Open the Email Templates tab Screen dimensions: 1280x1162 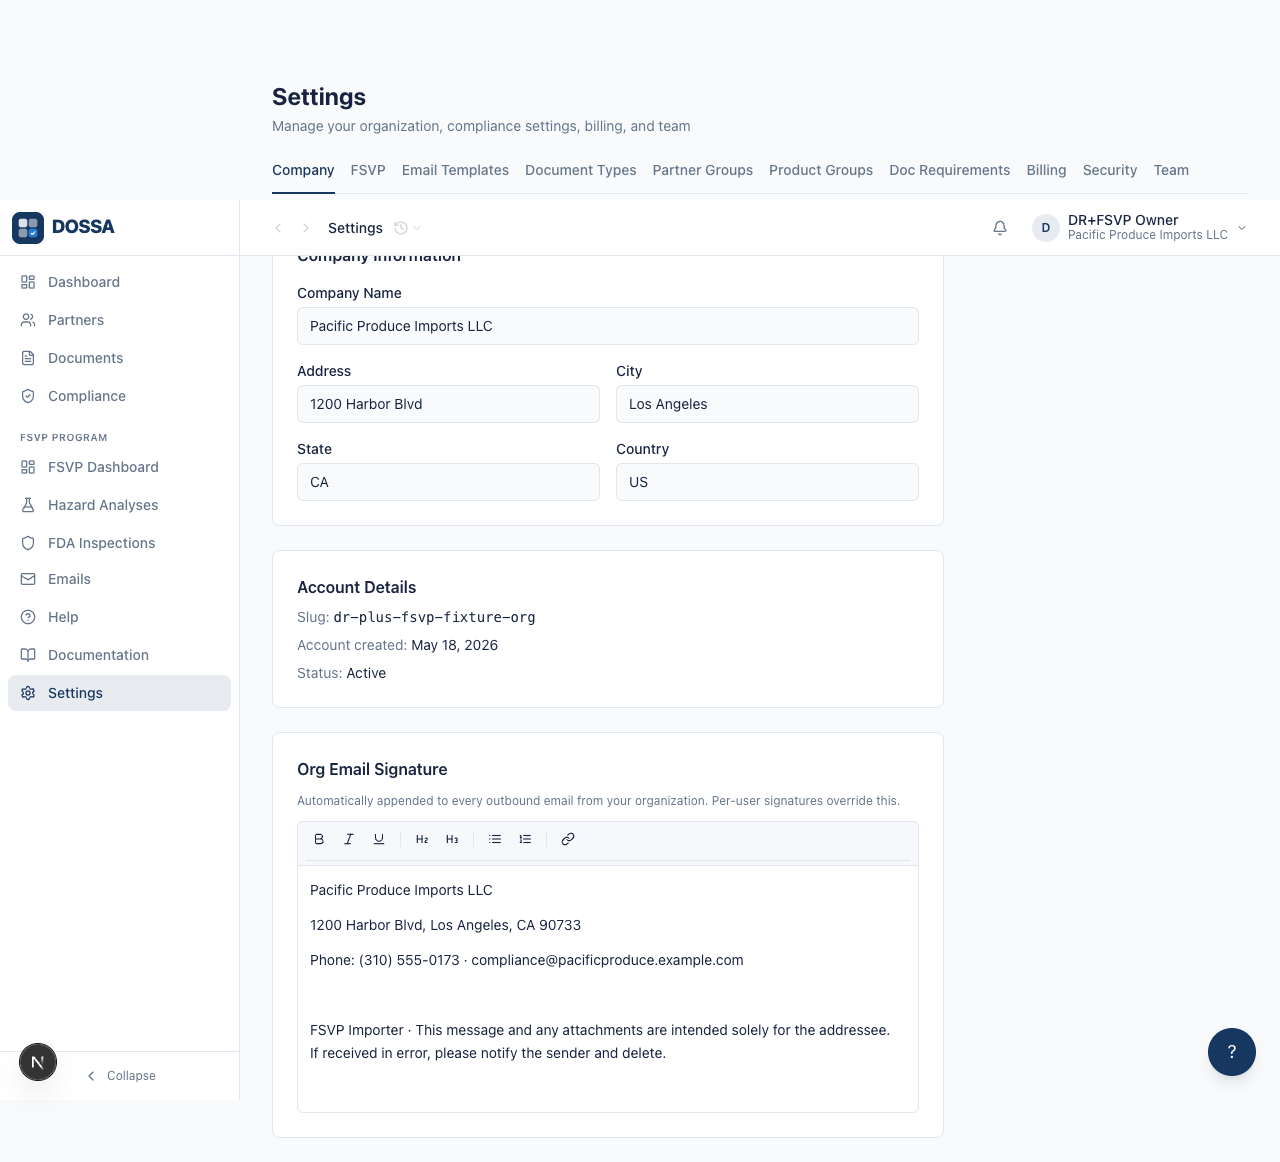[455, 170]
